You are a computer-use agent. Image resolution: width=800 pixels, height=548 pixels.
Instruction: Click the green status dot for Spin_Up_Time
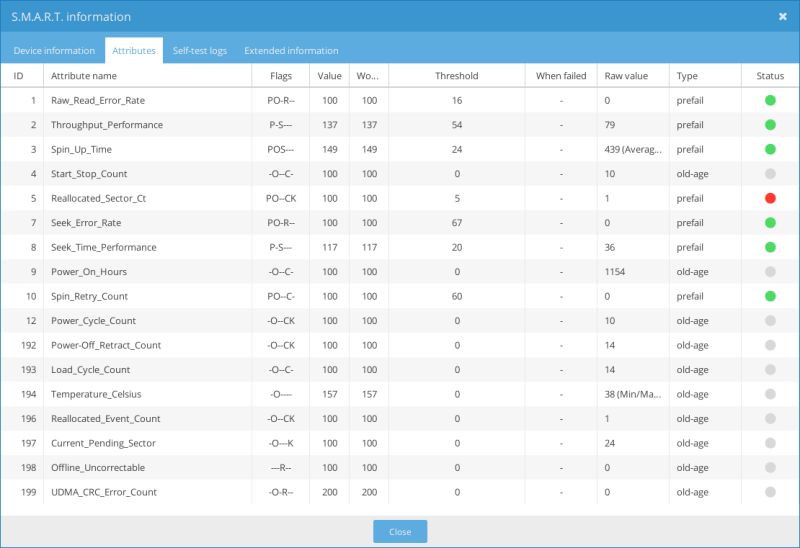coord(770,149)
